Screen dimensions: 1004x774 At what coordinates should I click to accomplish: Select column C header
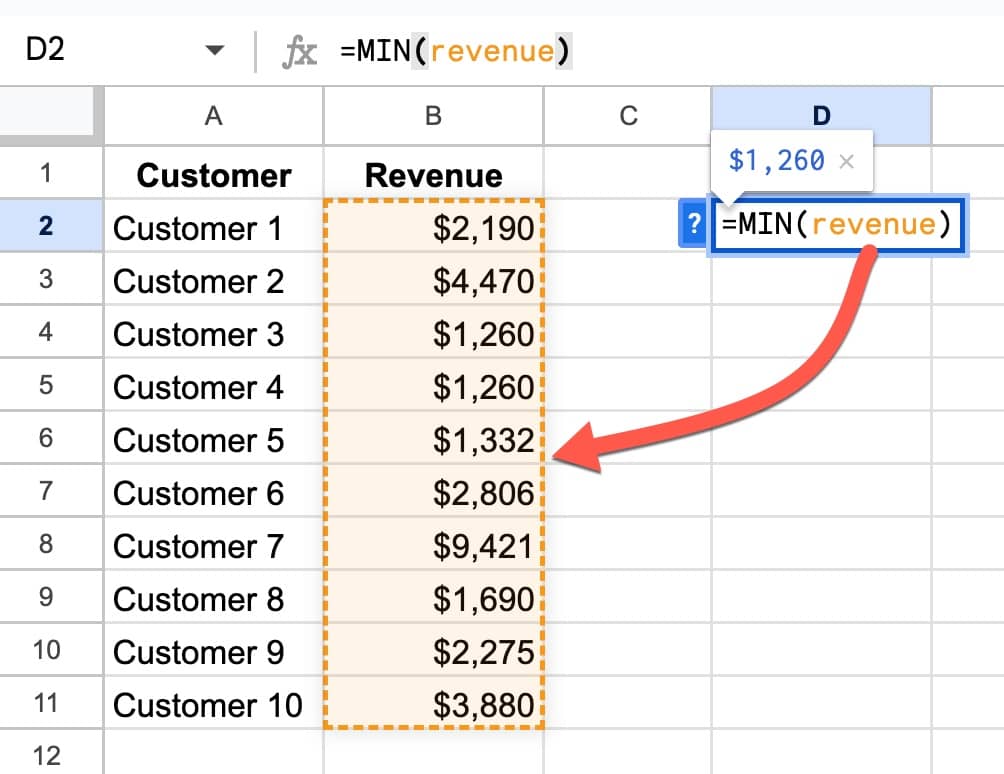pos(628,116)
